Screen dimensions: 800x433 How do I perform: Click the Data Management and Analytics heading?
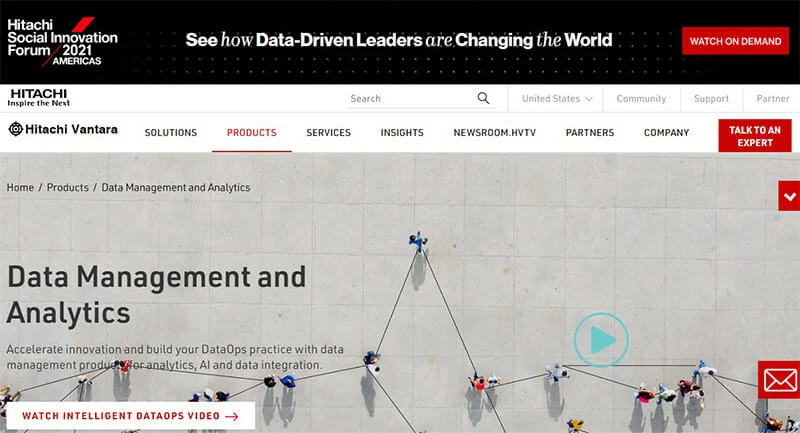(x=156, y=295)
